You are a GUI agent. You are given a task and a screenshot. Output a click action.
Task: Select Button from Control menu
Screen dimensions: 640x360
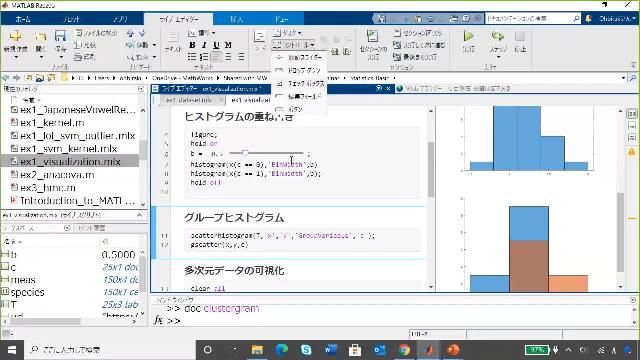[x=299, y=109]
